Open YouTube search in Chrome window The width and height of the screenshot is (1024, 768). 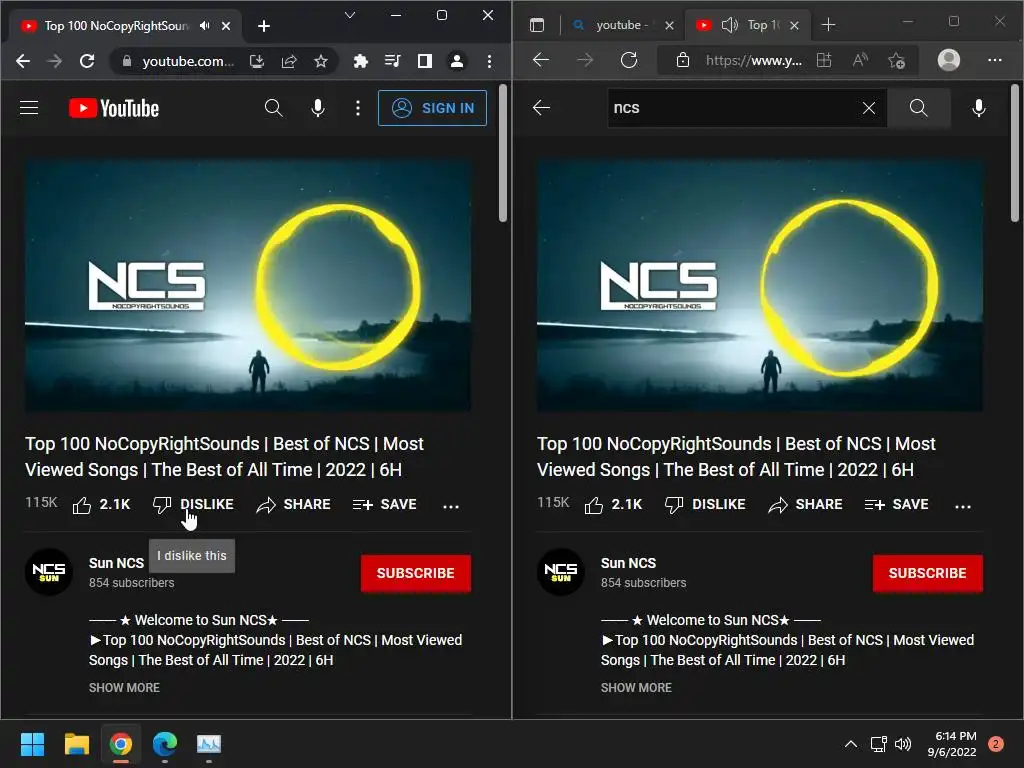coord(274,108)
